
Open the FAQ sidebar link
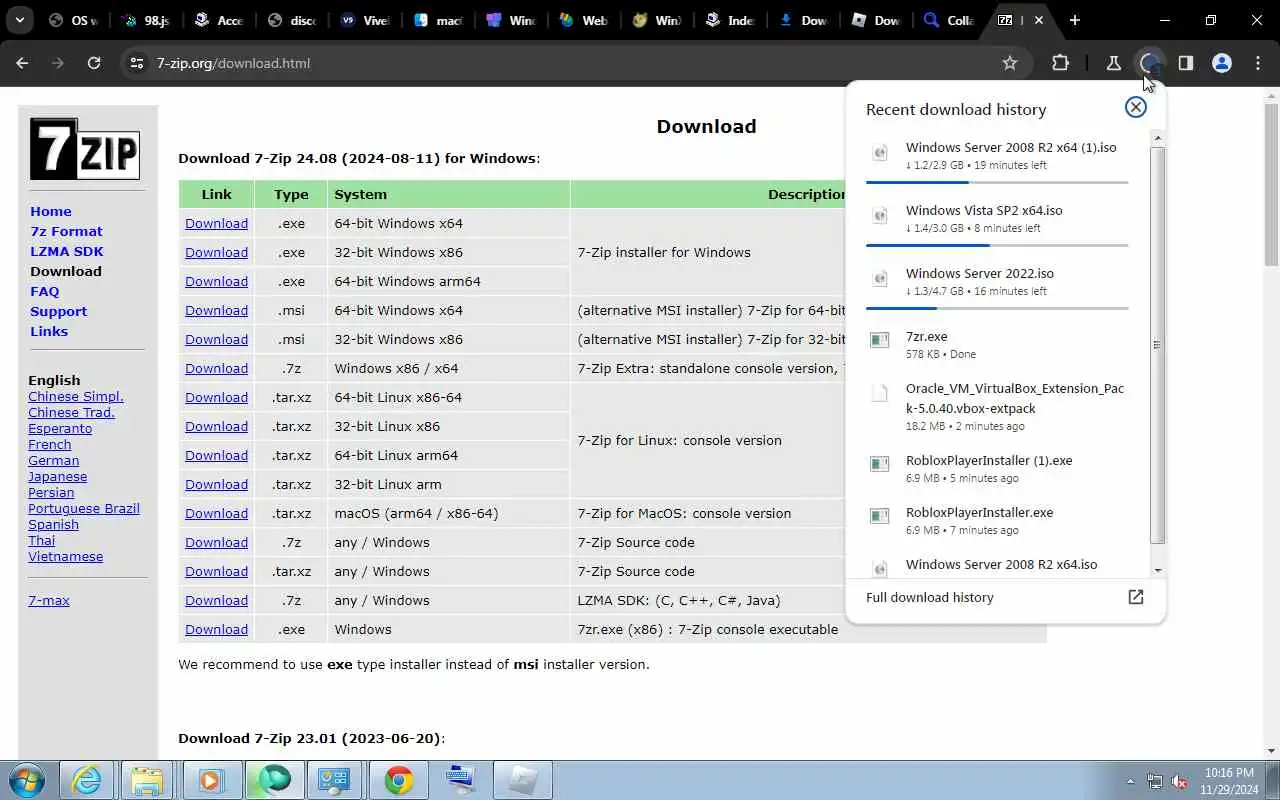click(x=45, y=291)
